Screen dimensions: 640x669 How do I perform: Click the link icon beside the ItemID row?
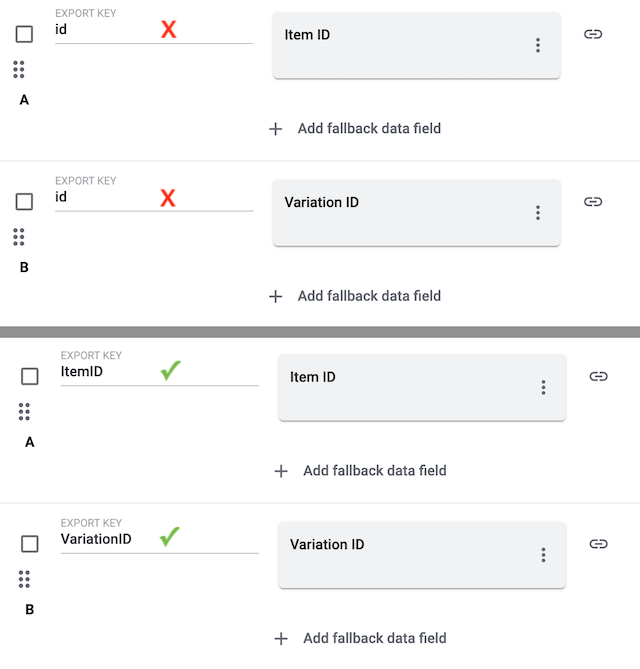(598, 376)
